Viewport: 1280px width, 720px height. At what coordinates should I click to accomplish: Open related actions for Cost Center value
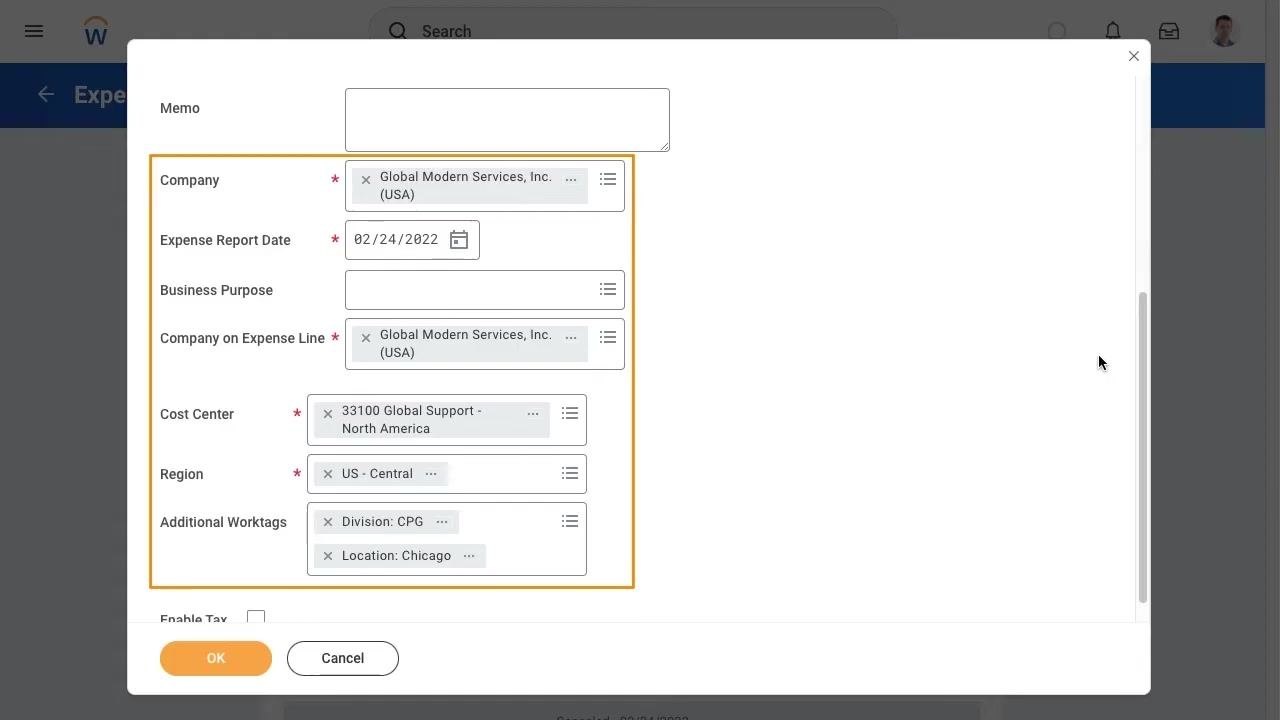533,414
